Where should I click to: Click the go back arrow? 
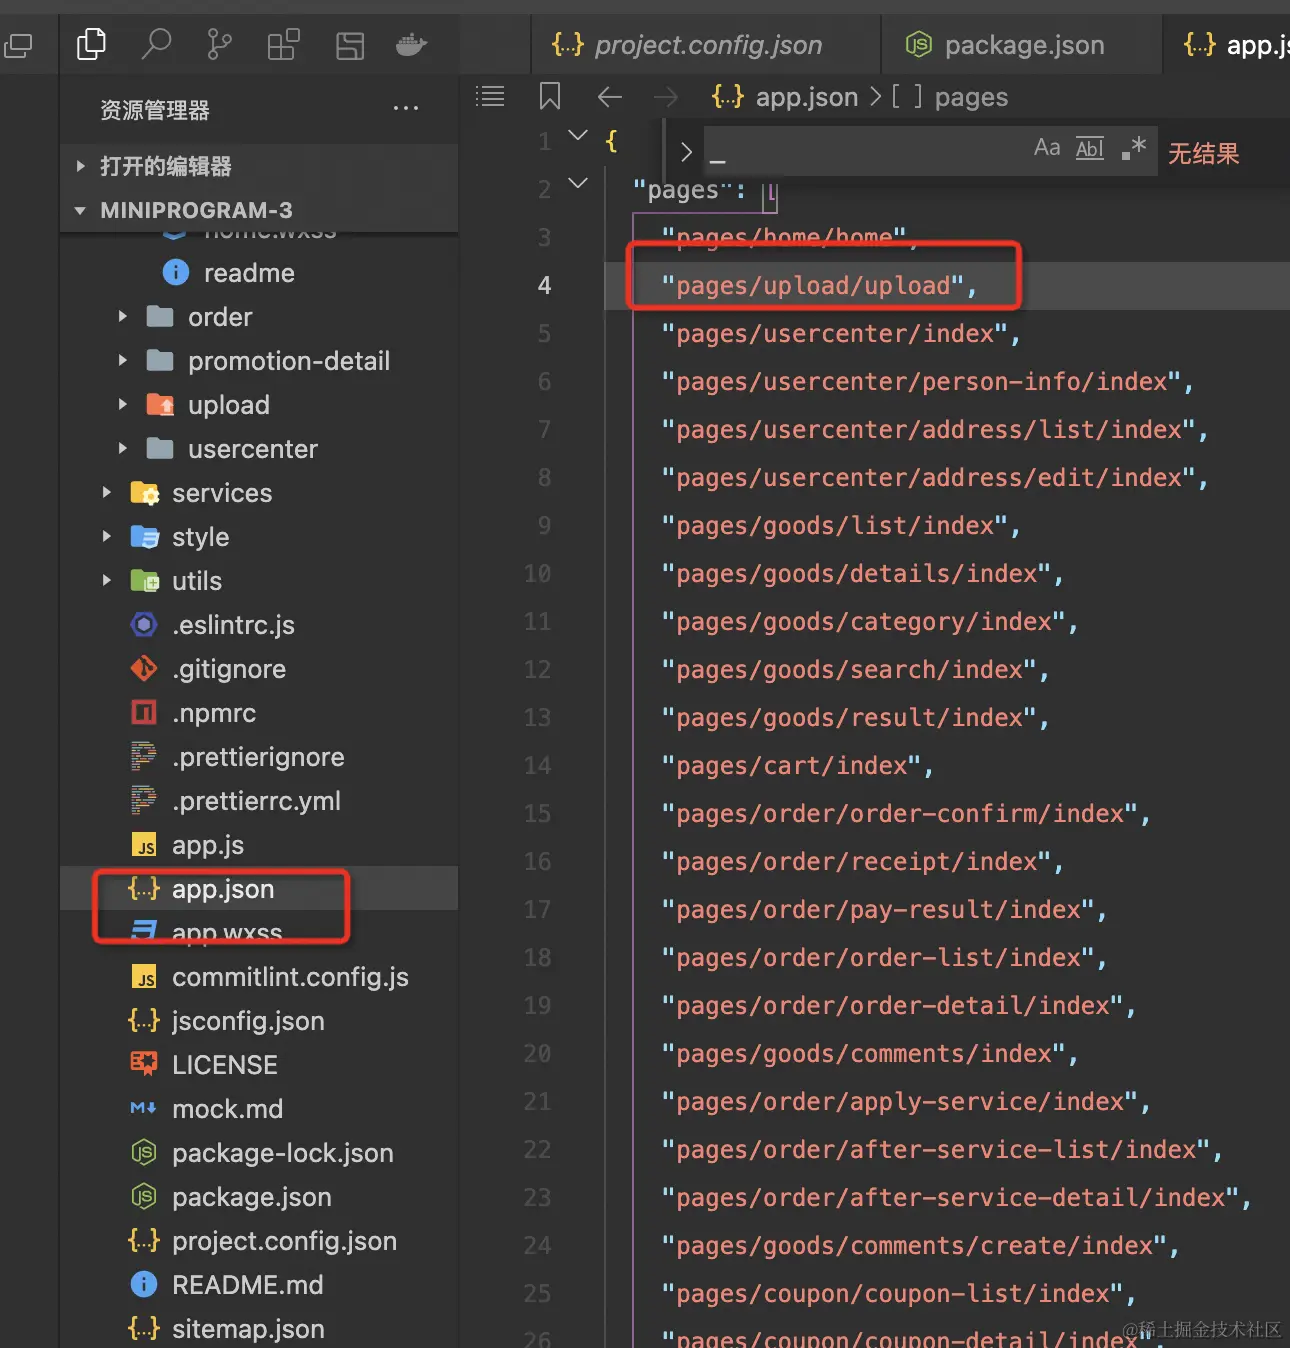609,97
